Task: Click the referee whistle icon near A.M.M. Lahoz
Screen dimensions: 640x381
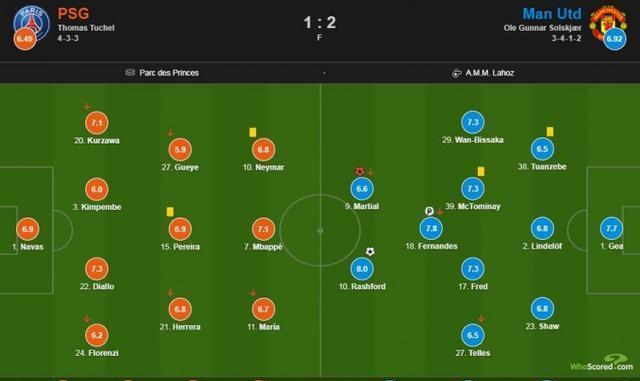Action: [x=456, y=73]
